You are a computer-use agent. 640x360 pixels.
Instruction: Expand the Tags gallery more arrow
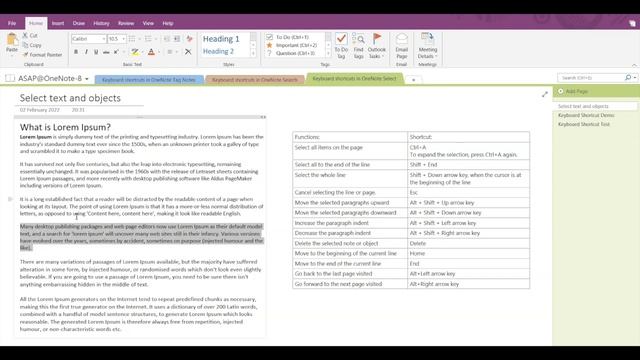(x=328, y=53)
